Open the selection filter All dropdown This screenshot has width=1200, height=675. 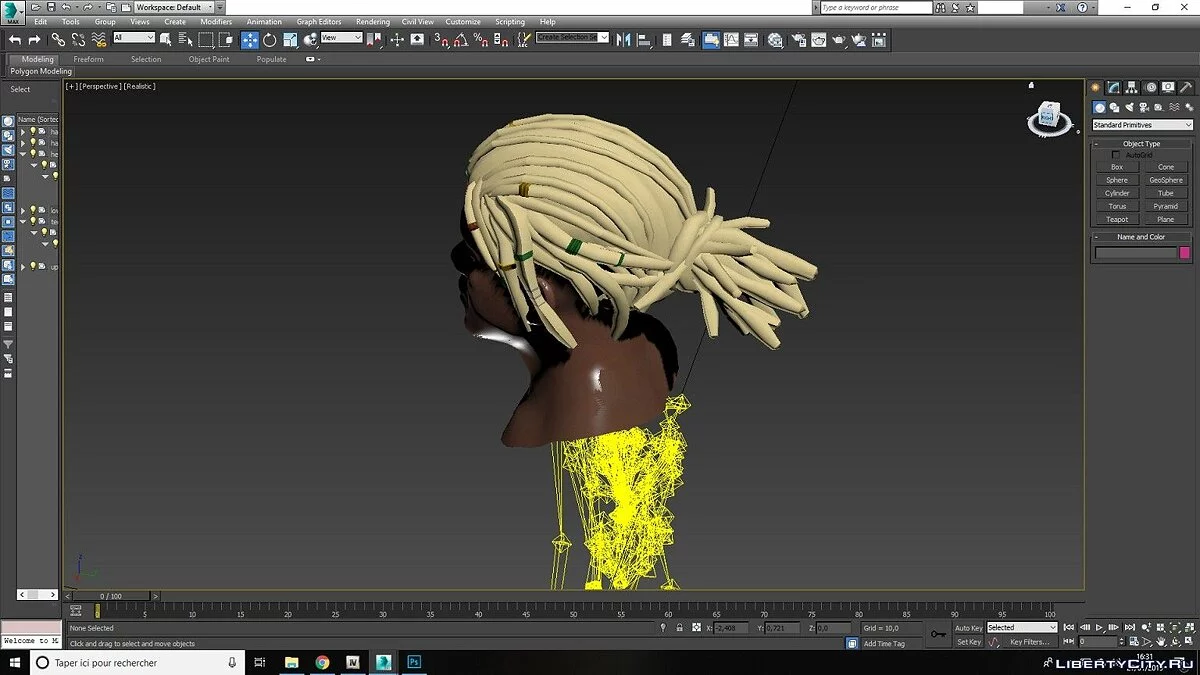point(134,38)
